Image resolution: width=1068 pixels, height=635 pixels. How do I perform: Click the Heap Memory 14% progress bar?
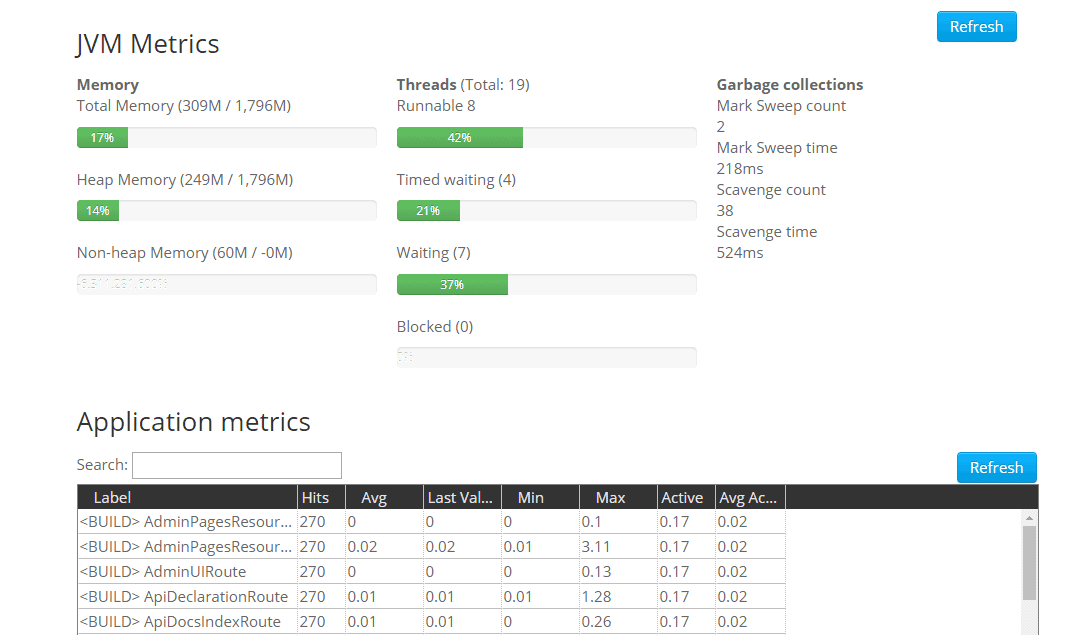[227, 210]
